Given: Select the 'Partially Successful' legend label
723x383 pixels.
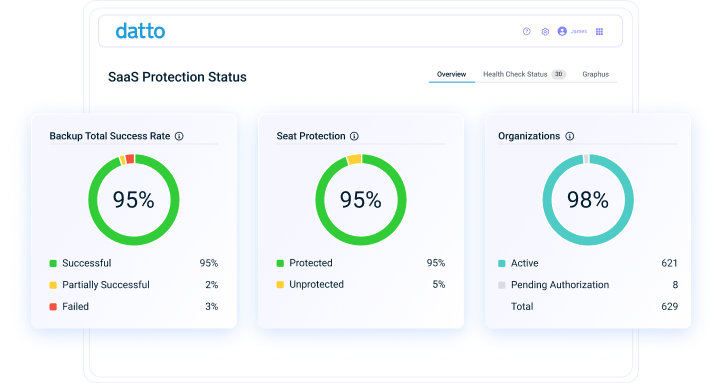Looking at the screenshot, I should tap(106, 285).
